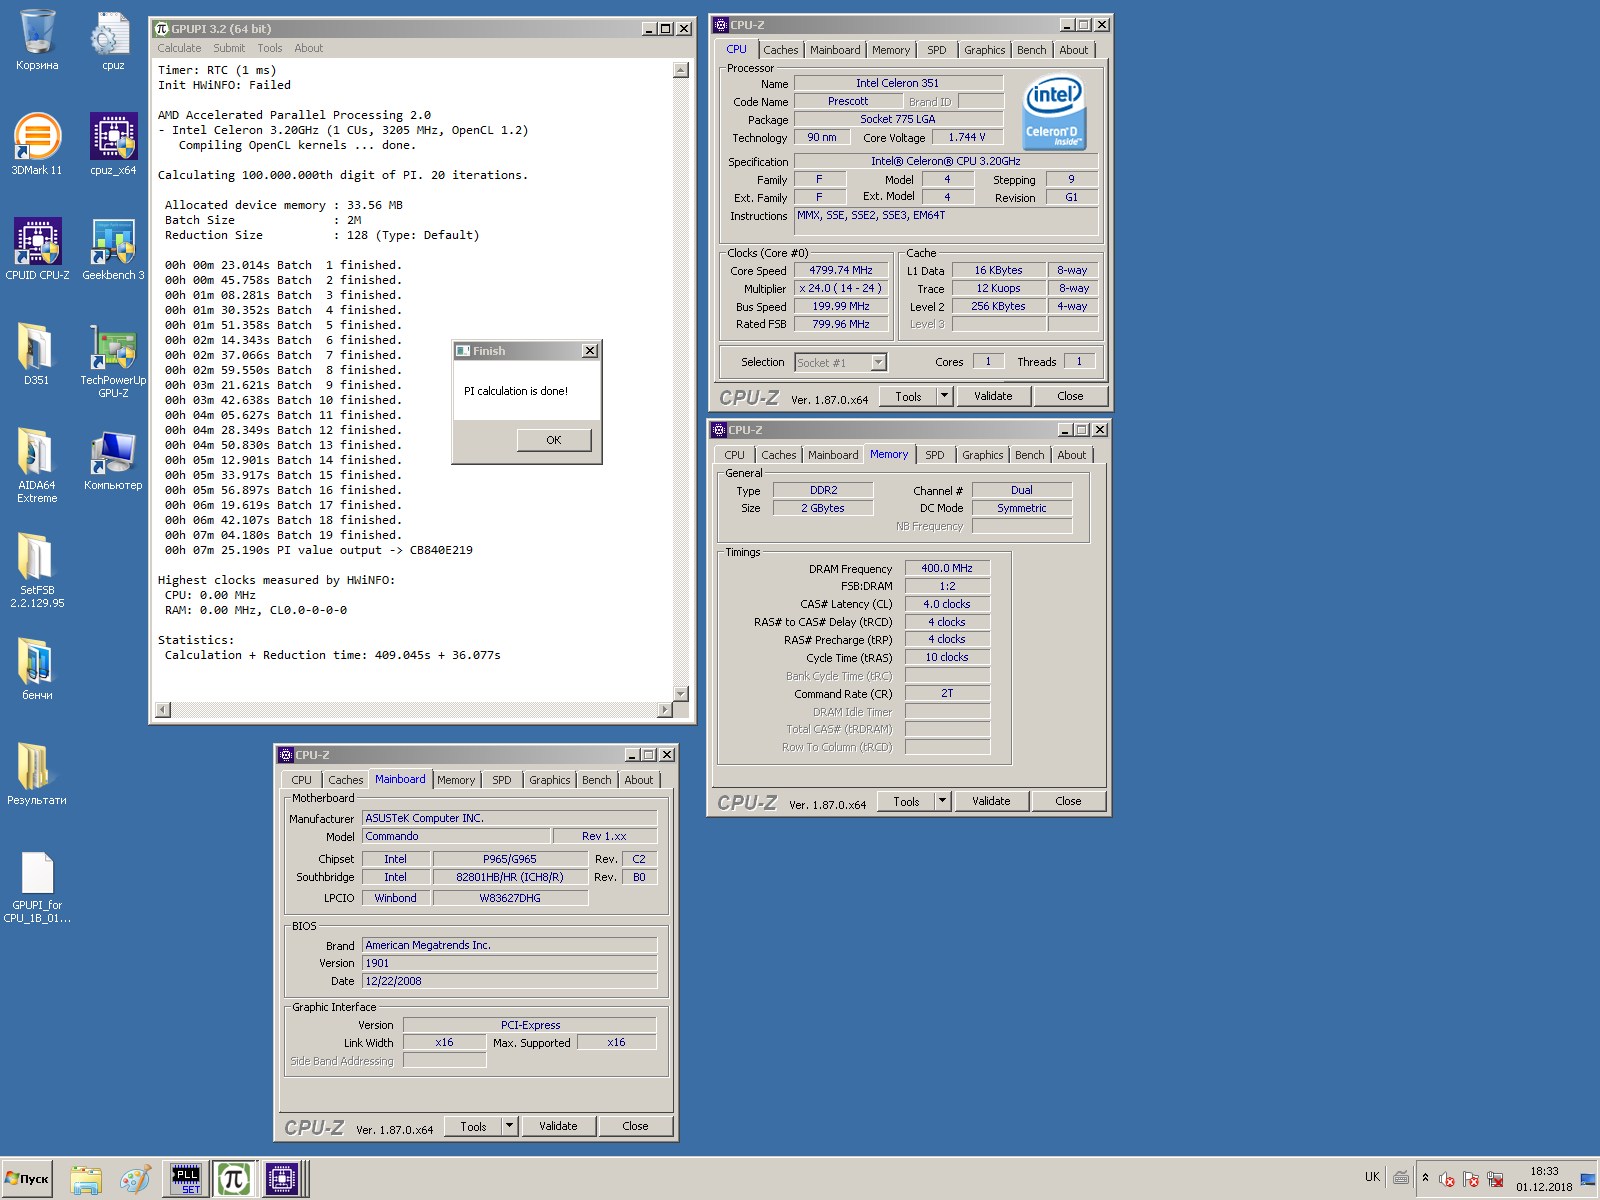Image resolution: width=1600 pixels, height=1200 pixels.
Task: Switch to the PLL SET taskbar button
Action: pos(185,1180)
